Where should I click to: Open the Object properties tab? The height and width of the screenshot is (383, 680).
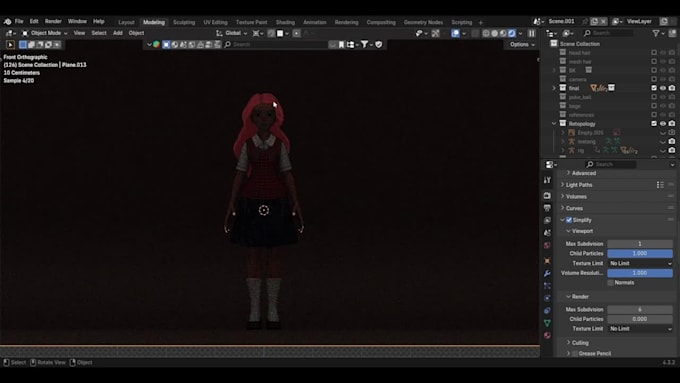click(547, 261)
